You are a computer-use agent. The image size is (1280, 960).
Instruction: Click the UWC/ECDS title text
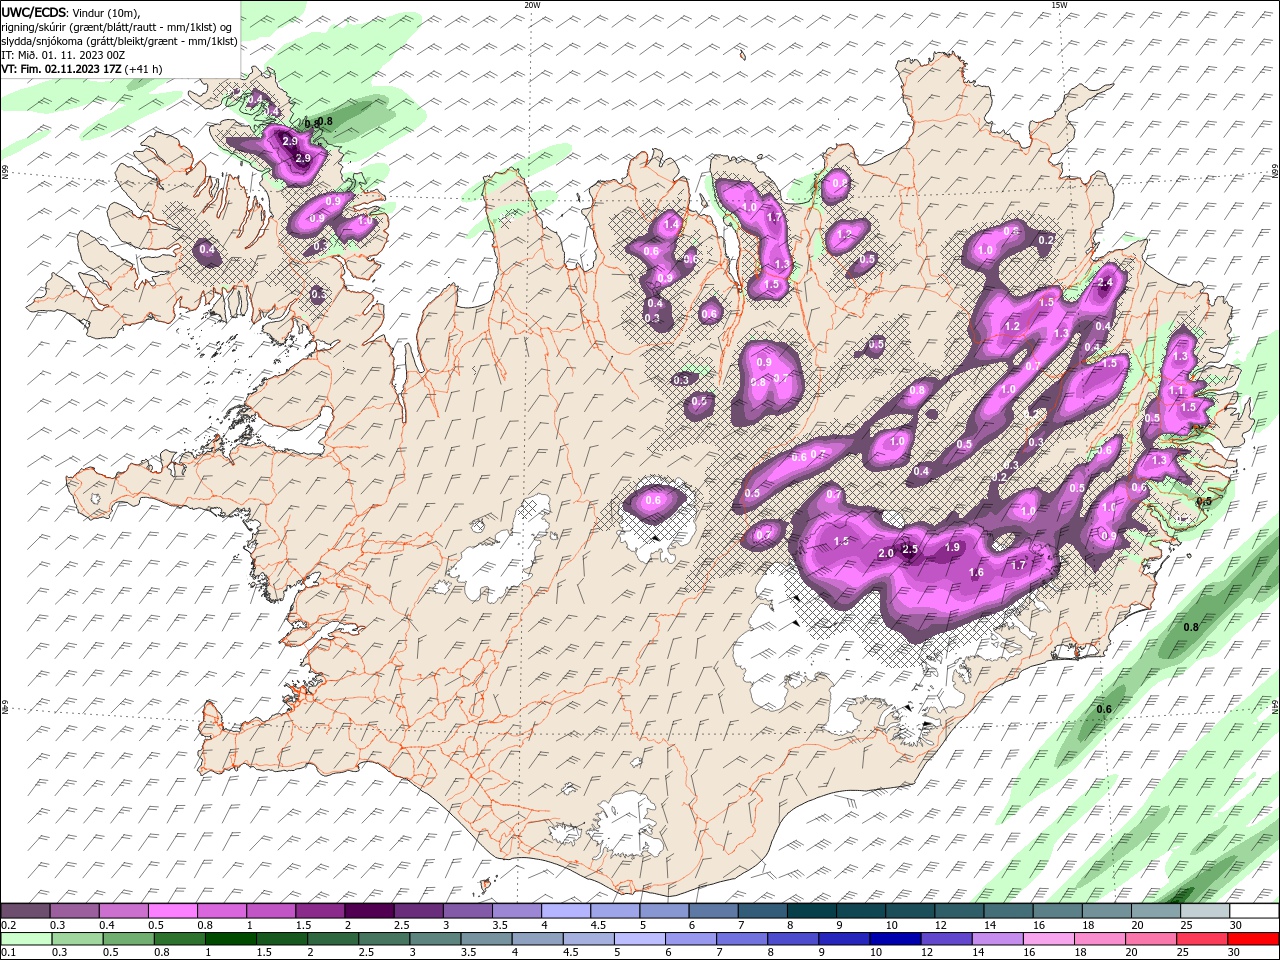(35, 11)
